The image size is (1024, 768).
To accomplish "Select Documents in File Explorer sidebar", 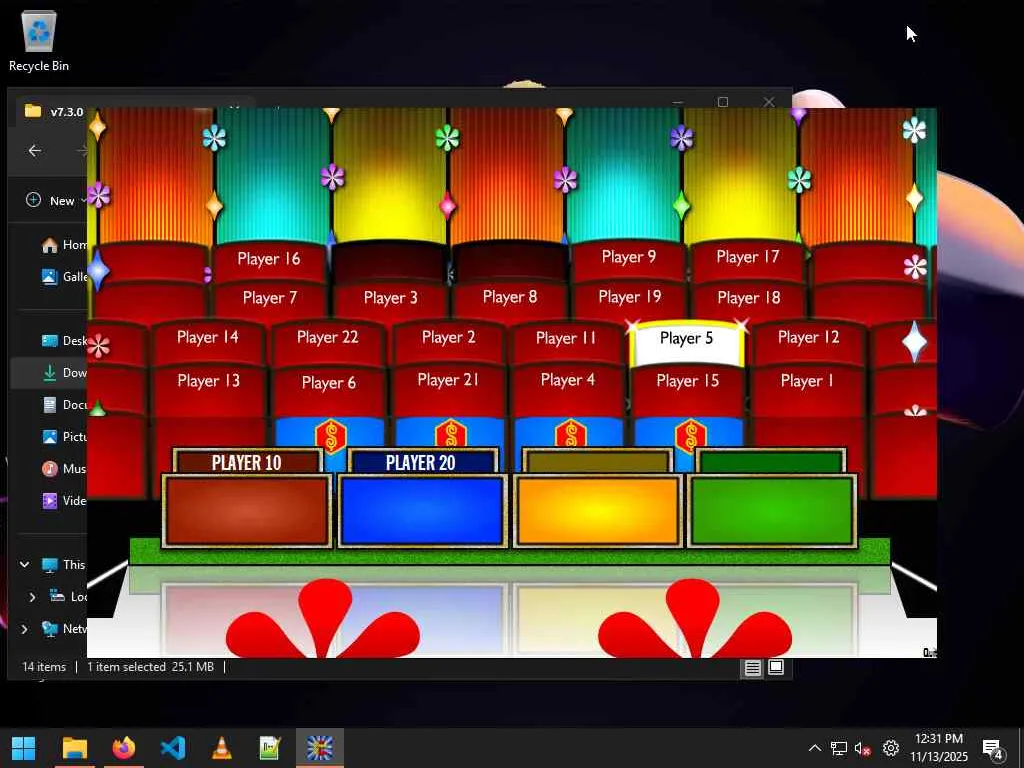I will click(x=64, y=405).
